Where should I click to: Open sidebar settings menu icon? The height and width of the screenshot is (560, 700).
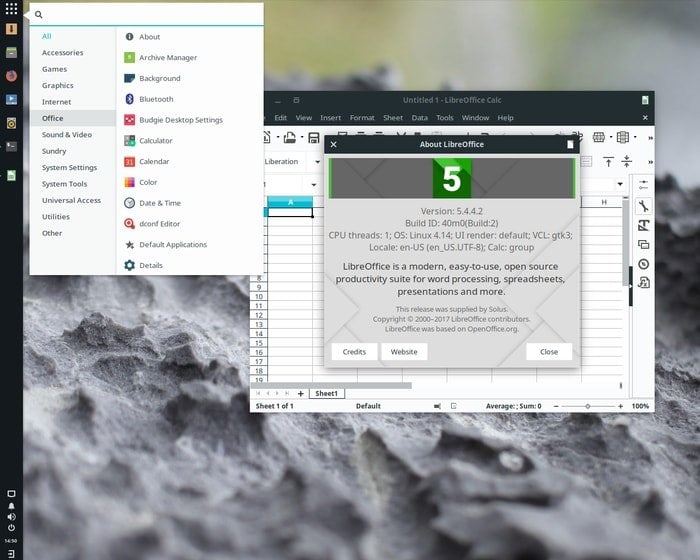[643, 184]
